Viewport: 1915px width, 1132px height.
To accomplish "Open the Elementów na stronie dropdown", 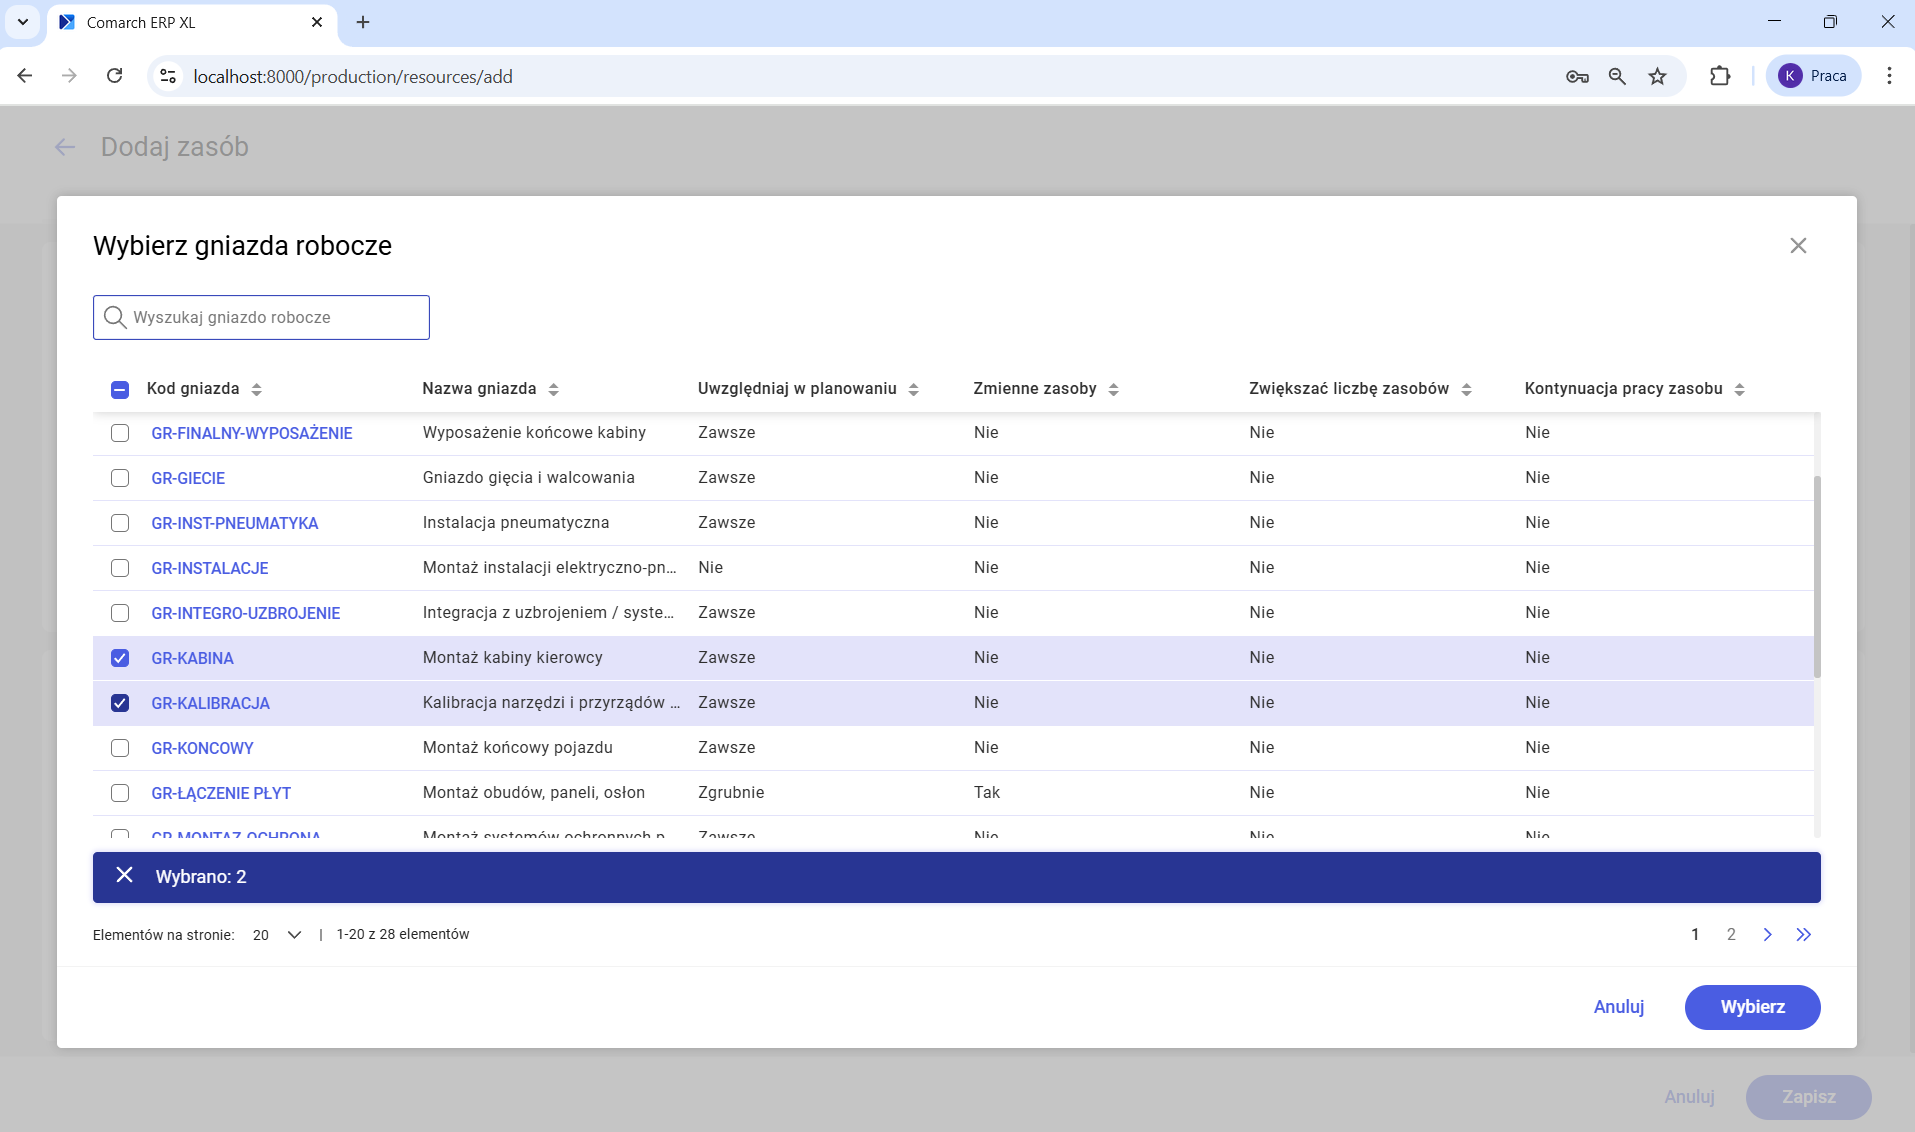I will tap(277, 934).
